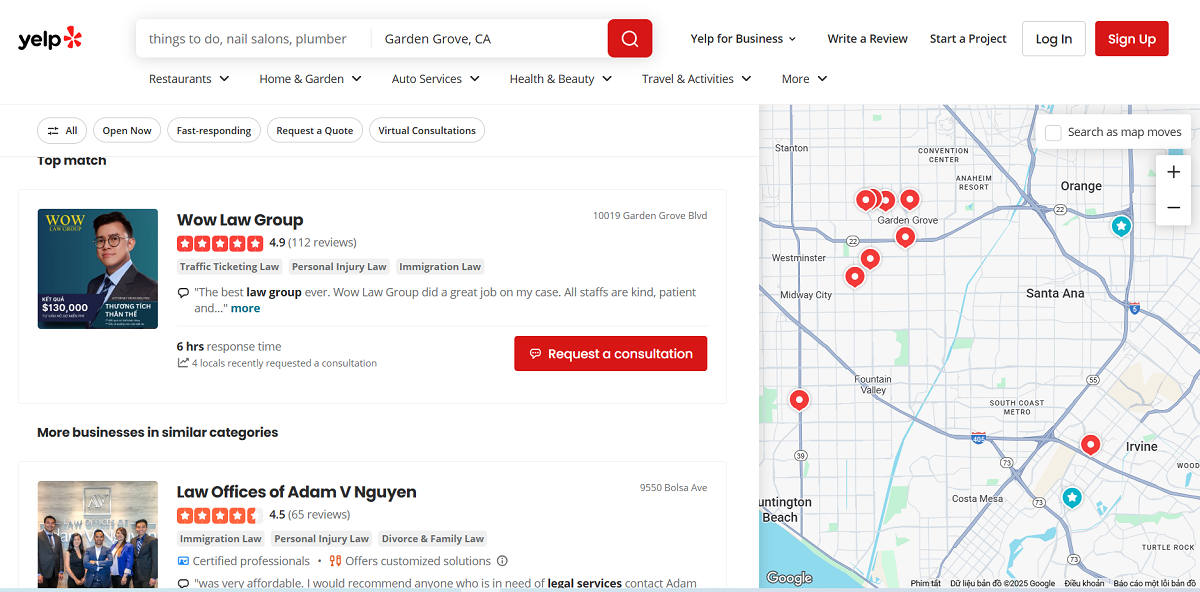Viewport: 1200px width, 592px height.
Task: Click the info icon next to Offers customized solutions
Action: 502,561
